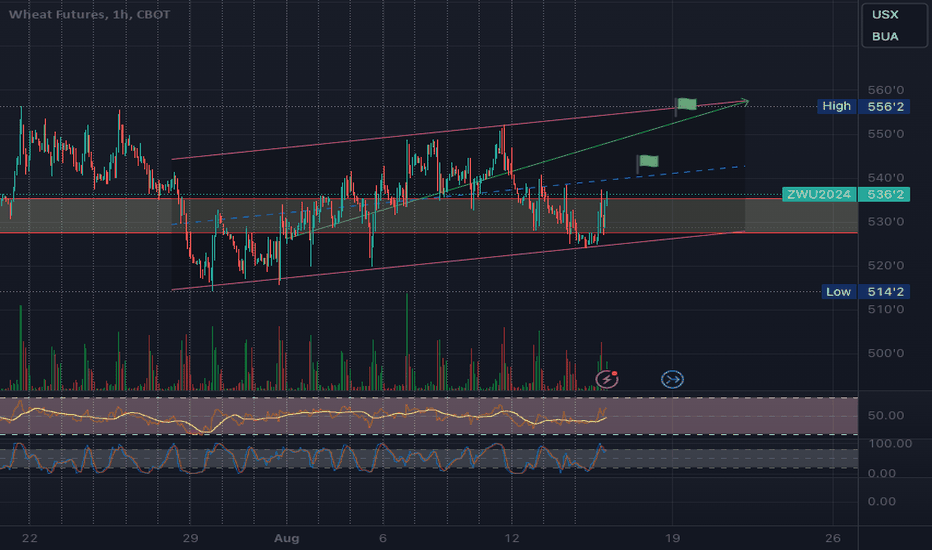Click the BUA unit label
This screenshot has width=932, height=550.
pyautogui.click(x=885, y=37)
